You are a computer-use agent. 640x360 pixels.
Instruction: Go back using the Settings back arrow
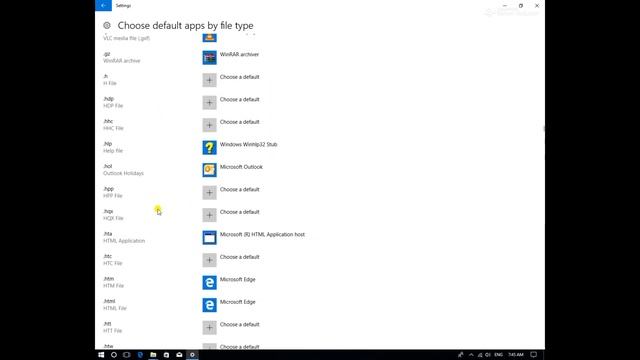click(x=103, y=5)
